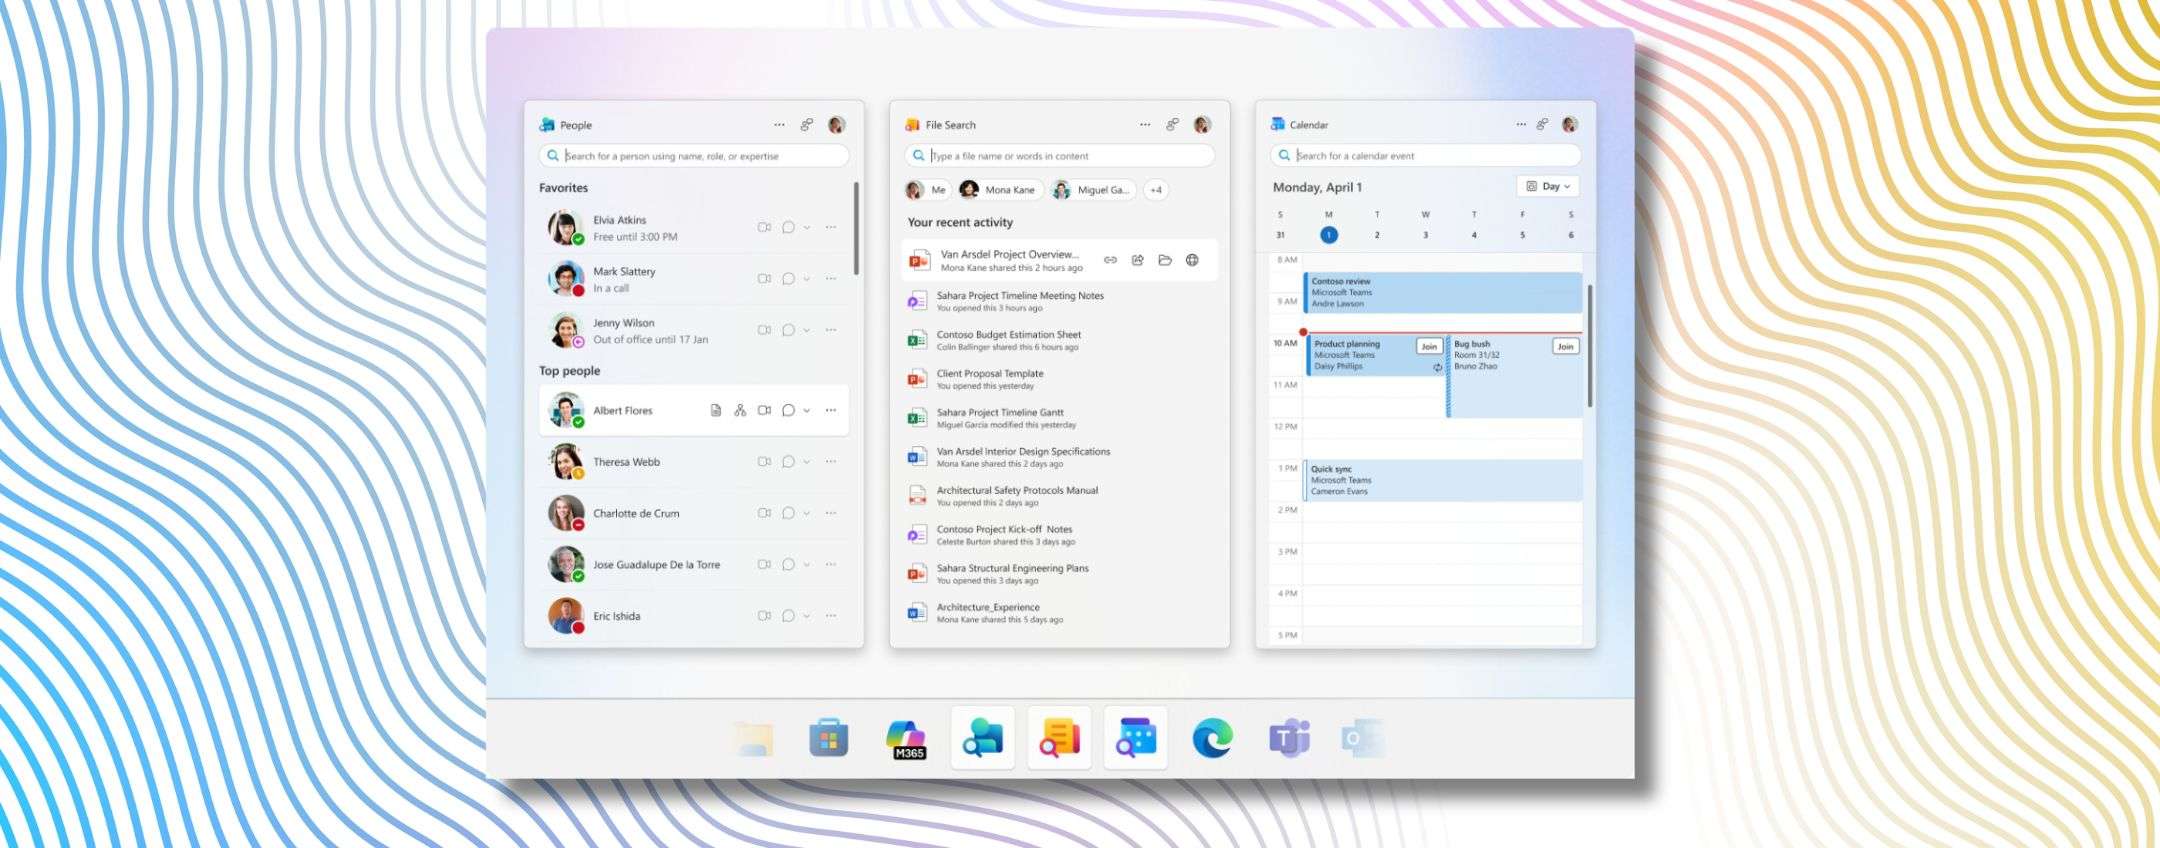Viewport: 2160px width, 848px height.
Task: Expand chat options for Jenny Wilson
Action: pyautogui.click(x=807, y=330)
